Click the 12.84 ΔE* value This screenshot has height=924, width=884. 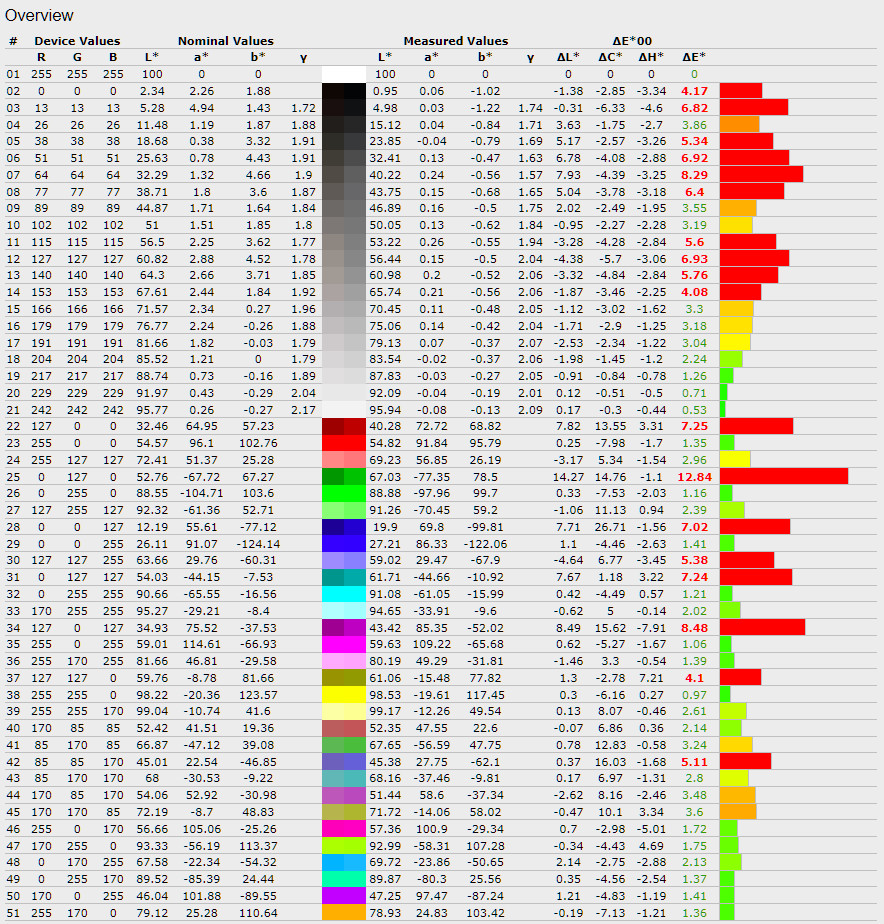coord(694,476)
